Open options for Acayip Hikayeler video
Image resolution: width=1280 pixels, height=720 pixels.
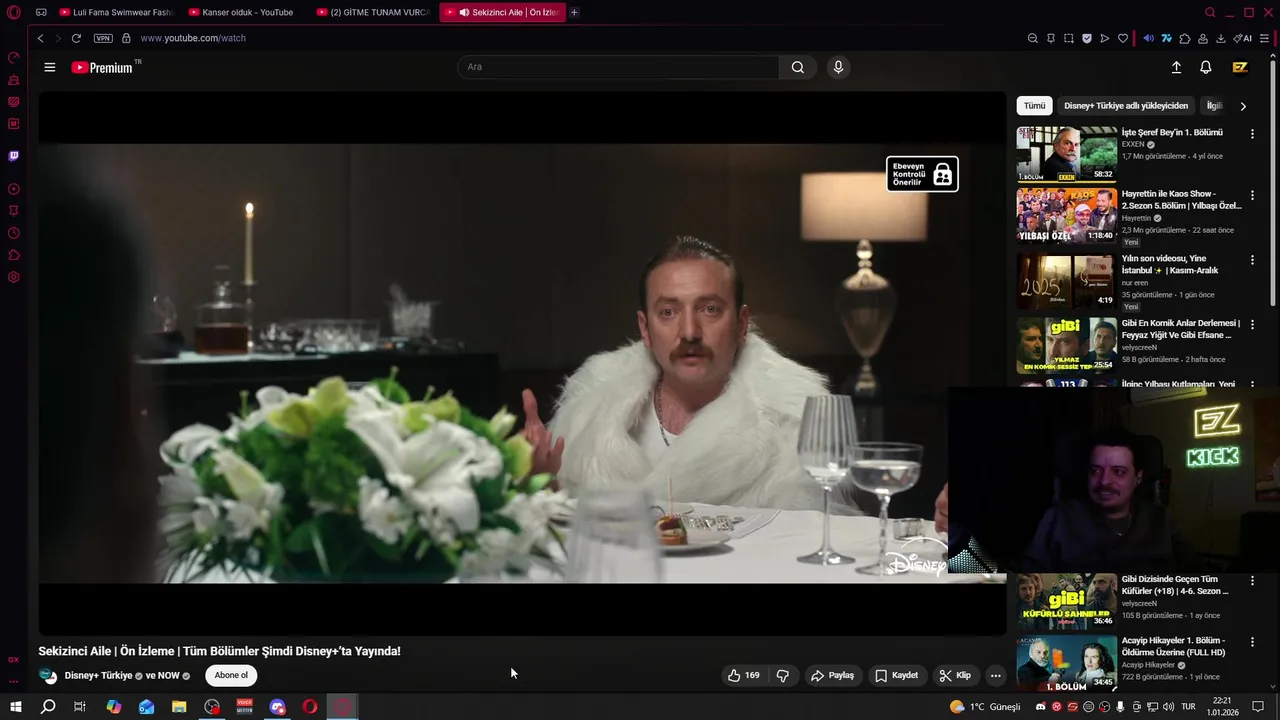(x=1251, y=642)
